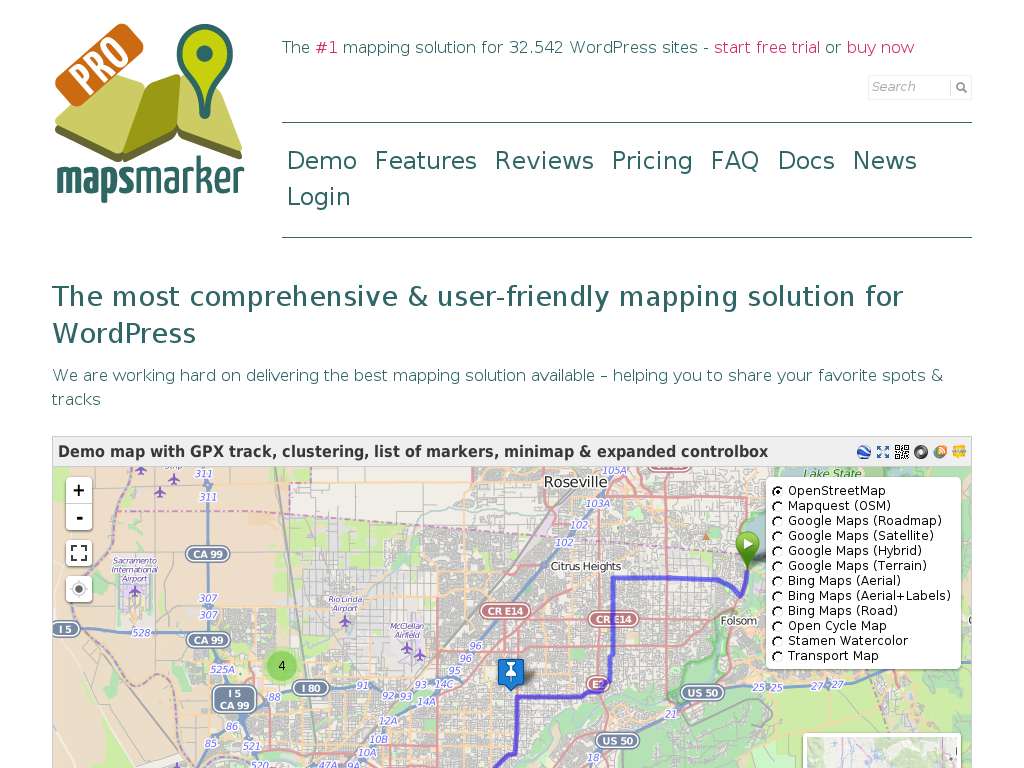Switch to Google Maps (Satellite) layer
The height and width of the screenshot is (768, 1024).
tap(777, 536)
